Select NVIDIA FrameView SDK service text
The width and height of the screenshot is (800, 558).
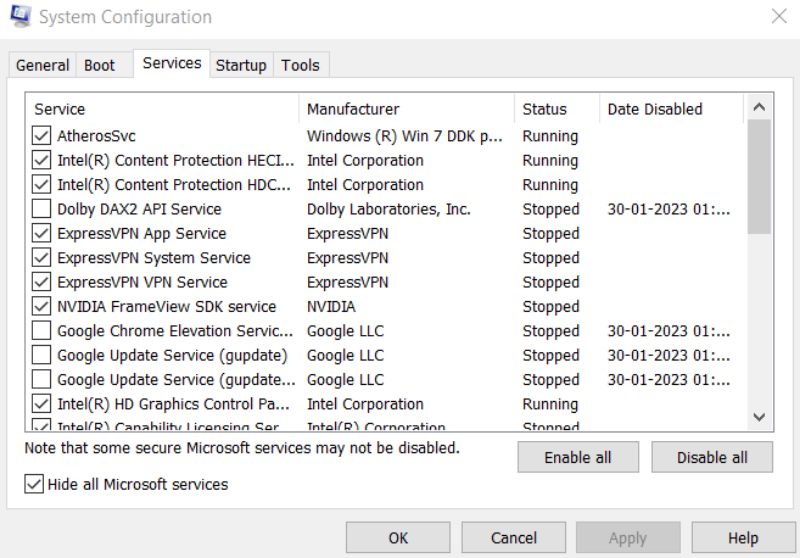(167, 307)
